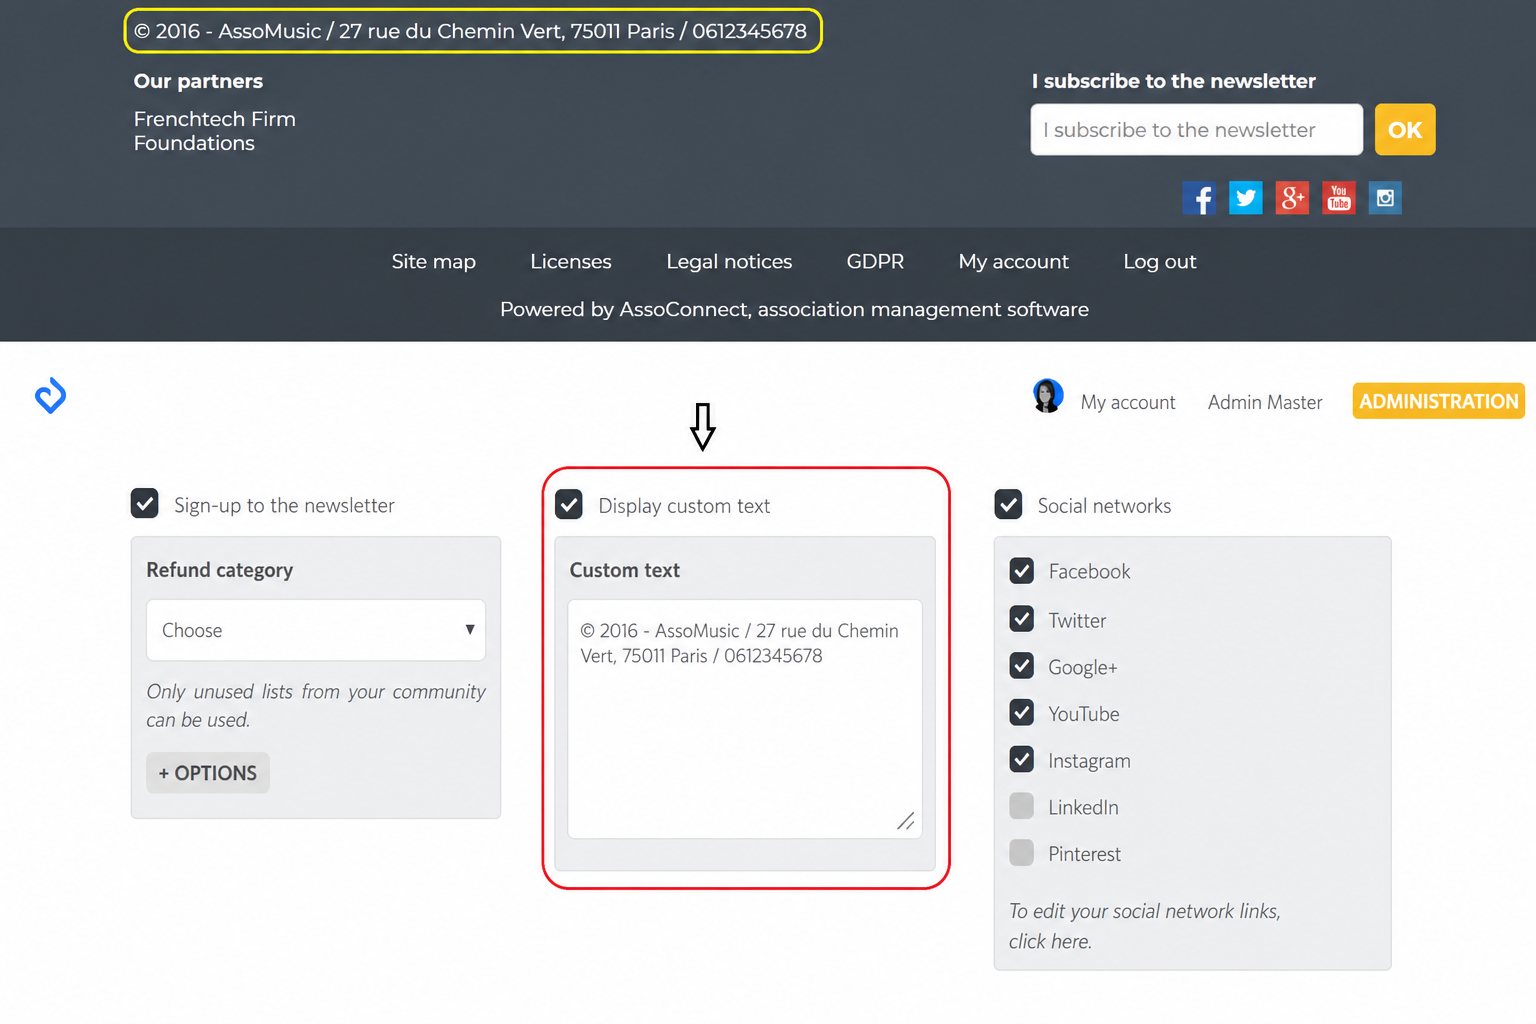Click the 'click here' social links text

(1049, 941)
